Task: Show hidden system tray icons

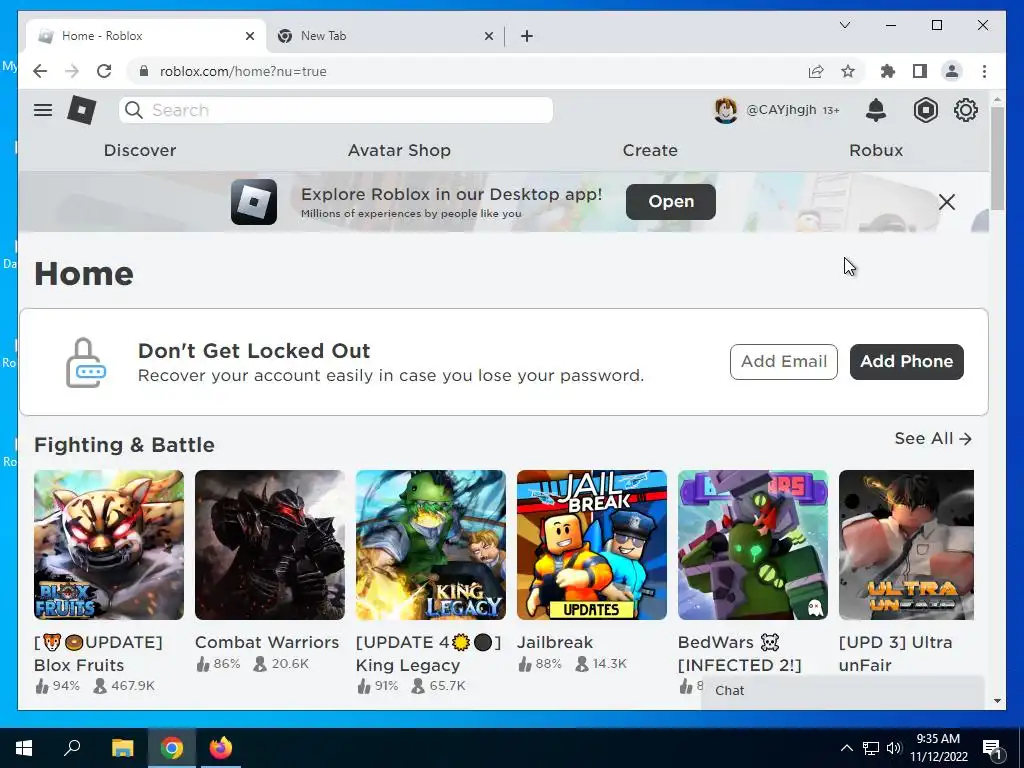Action: tap(846, 748)
